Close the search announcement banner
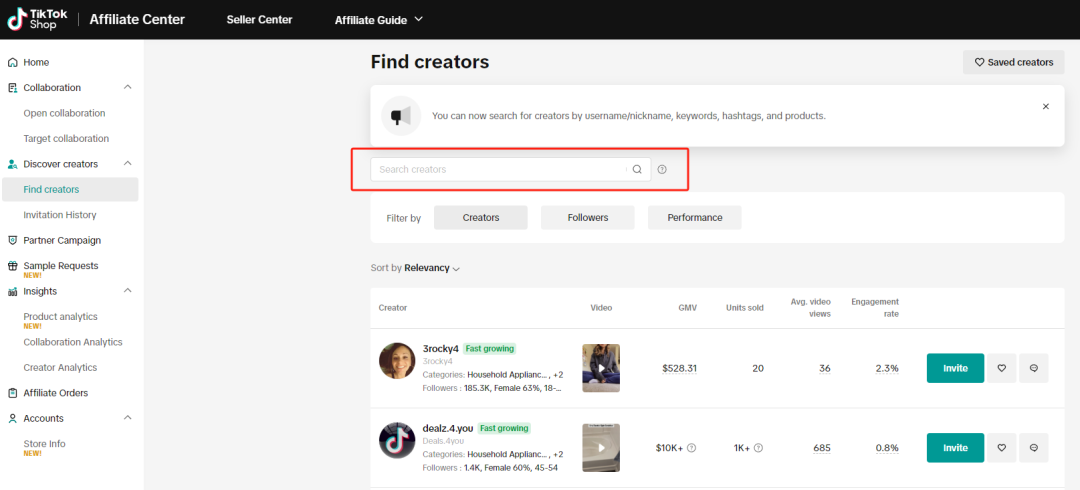The image size is (1080, 490). click(1046, 106)
